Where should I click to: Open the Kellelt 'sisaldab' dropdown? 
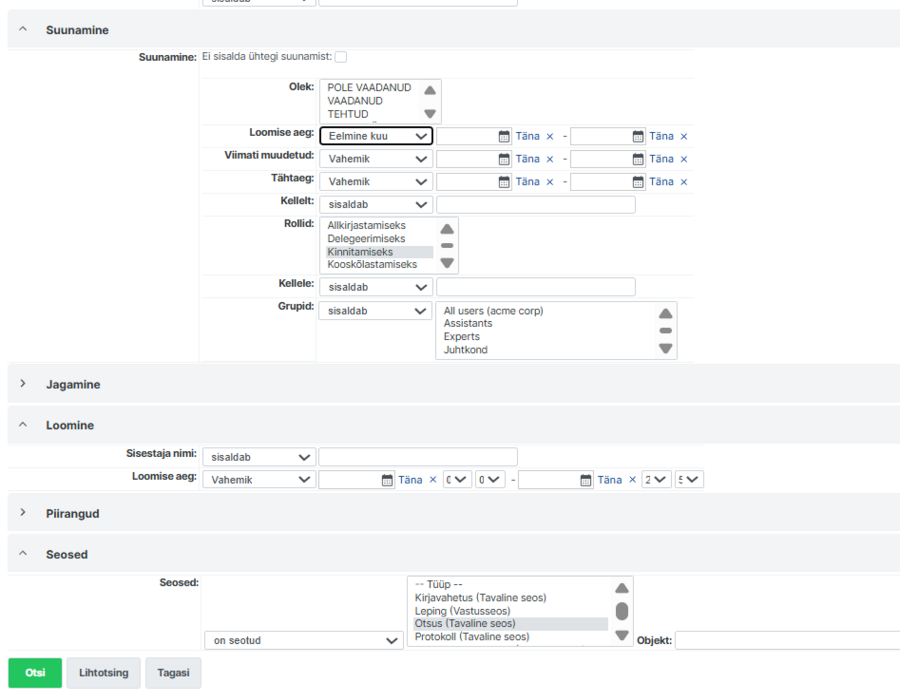click(375, 204)
